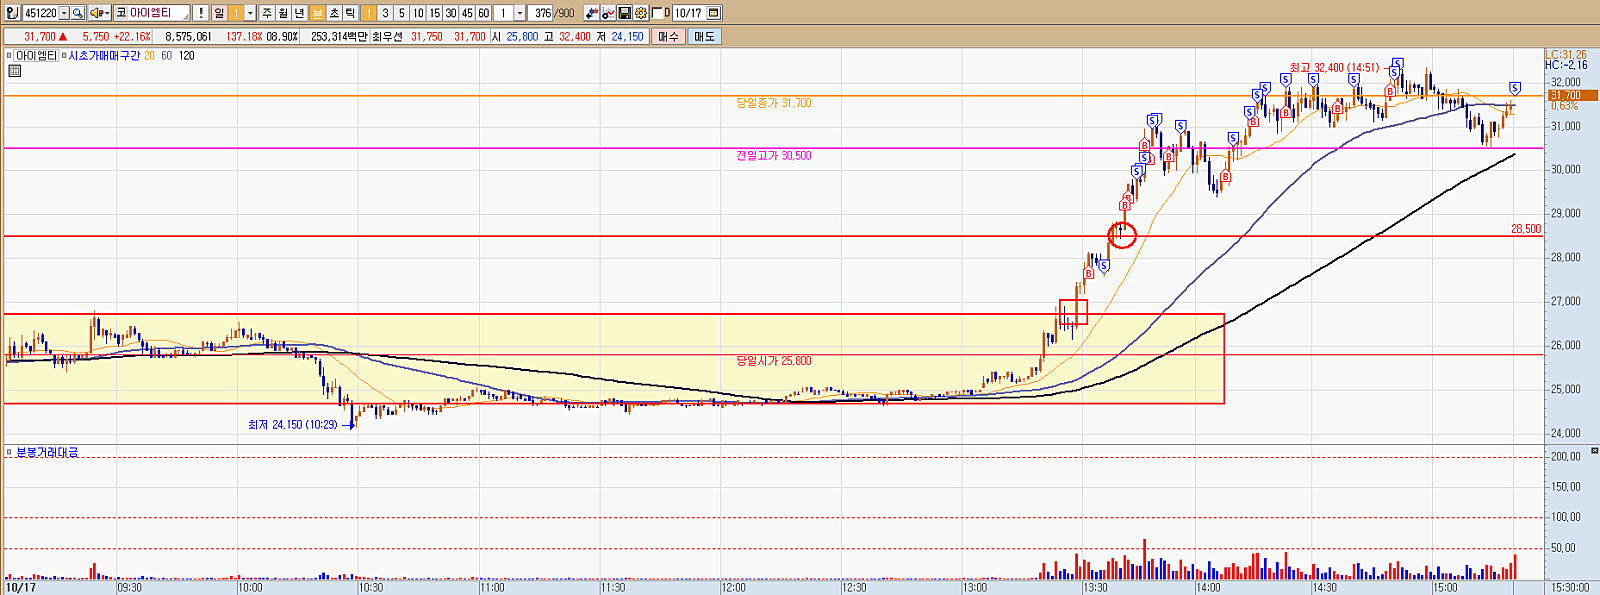Select the 초 (second) period button
This screenshot has width=1600, height=595.
(334, 13)
